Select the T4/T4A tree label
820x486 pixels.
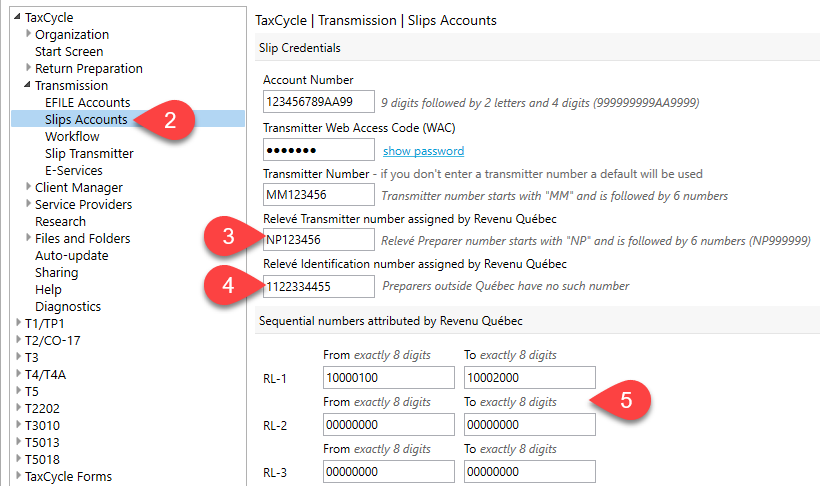pos(45,375)
